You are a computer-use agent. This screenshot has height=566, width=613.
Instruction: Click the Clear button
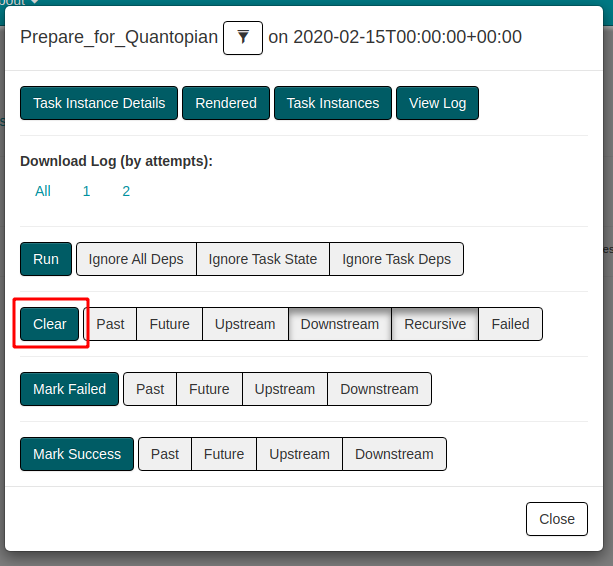click(x=50, y=324)
